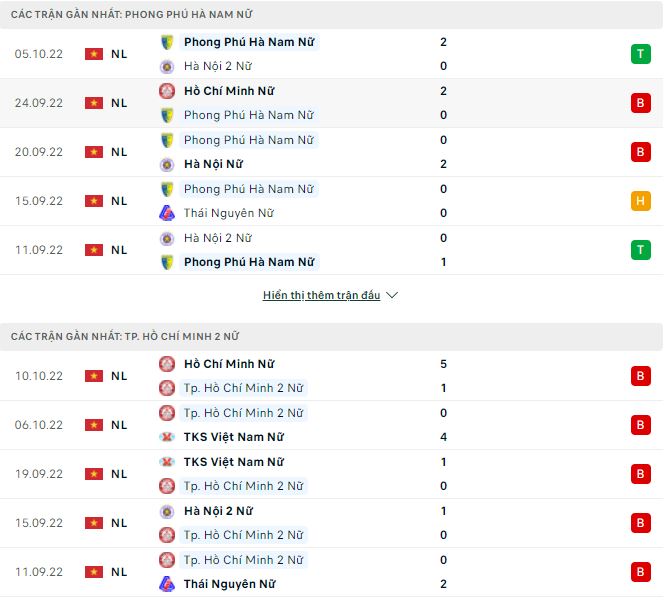Click the orange H draw badge
This screenshot has height=600, width=670.
tap(640, 201)
